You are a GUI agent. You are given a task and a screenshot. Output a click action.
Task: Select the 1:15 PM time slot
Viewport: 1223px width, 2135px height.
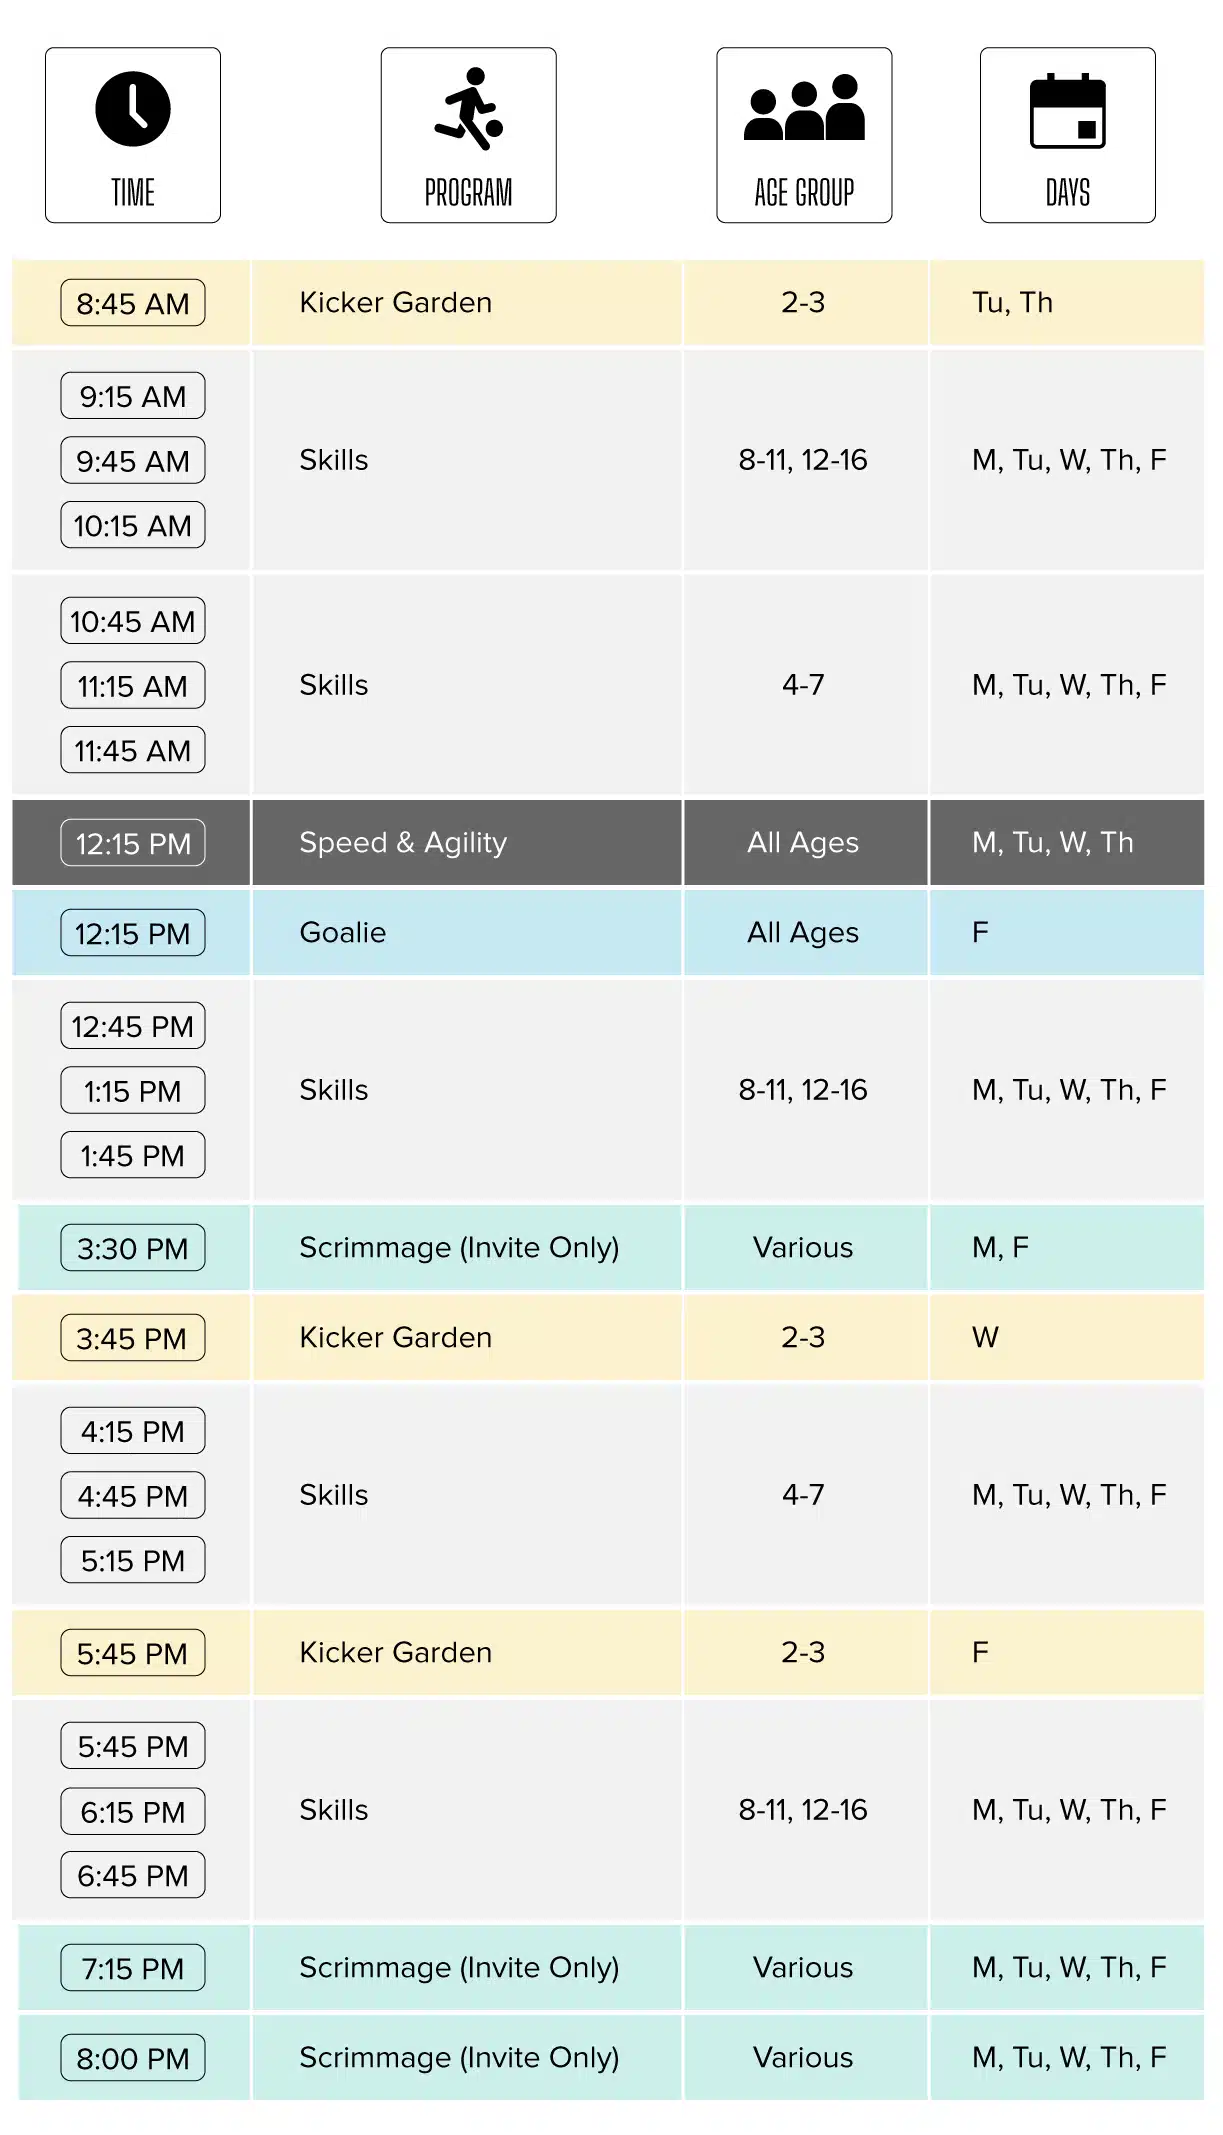click(133, 1091)
